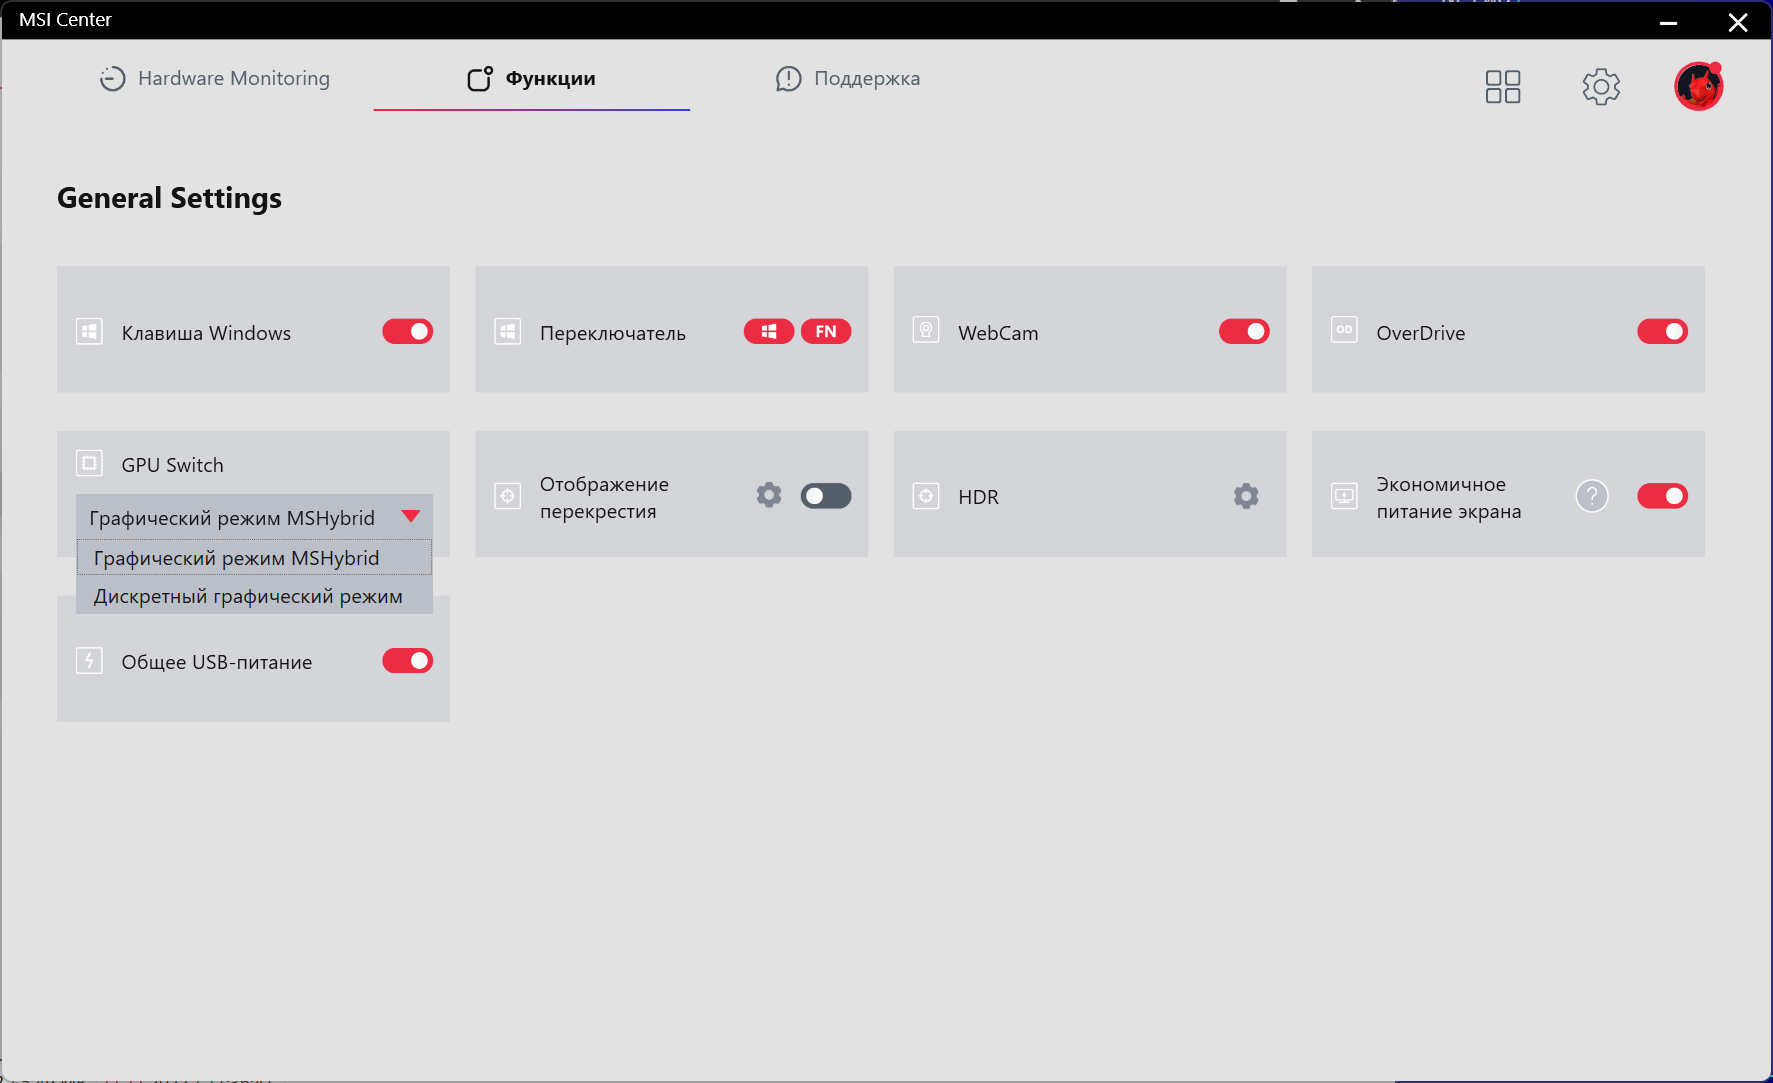
Task: Enable Отображение перекрестия switch
Action: coord(826,496)
